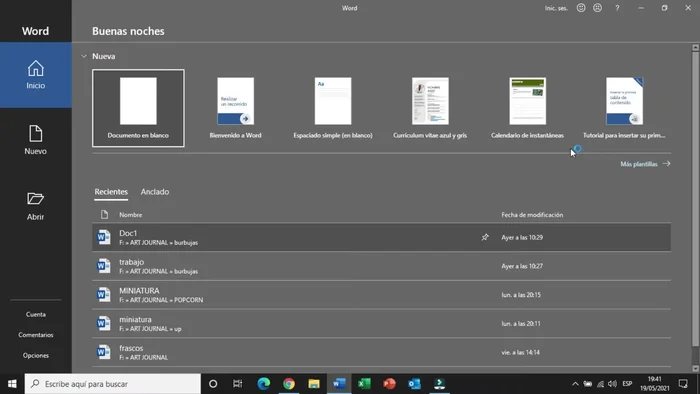700x394 pixels.
Task: Open PowerPoint from the taskbar
Action: [x=389, y=384]
